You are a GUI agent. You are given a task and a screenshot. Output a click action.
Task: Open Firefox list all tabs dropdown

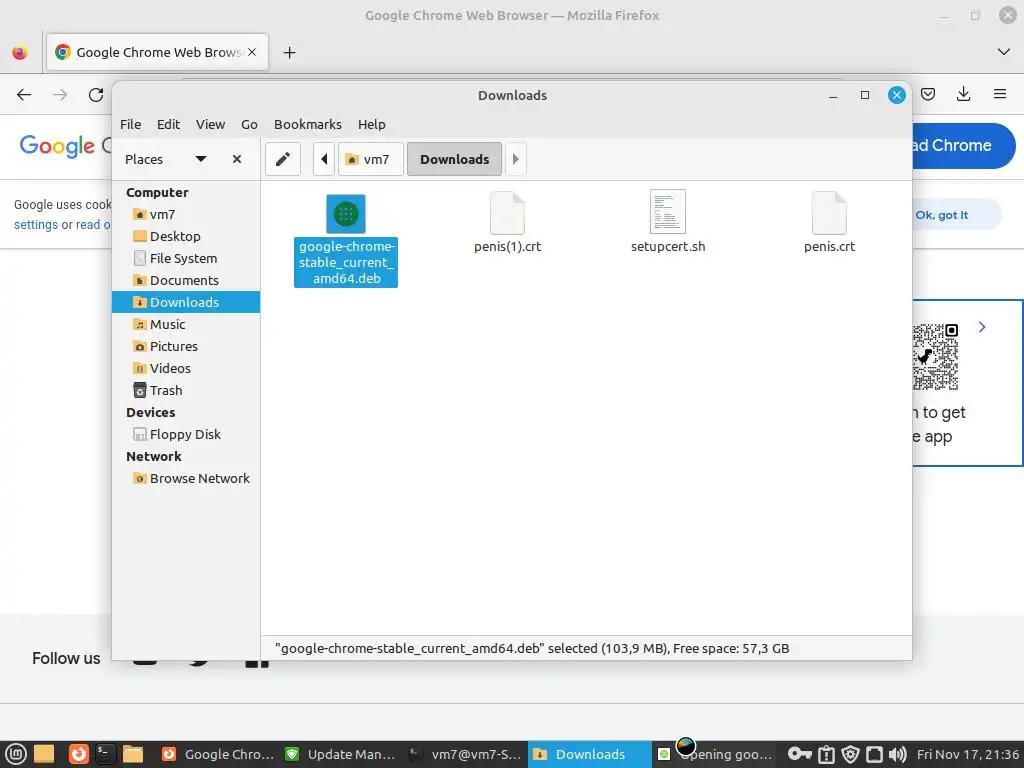point(1004,52)
